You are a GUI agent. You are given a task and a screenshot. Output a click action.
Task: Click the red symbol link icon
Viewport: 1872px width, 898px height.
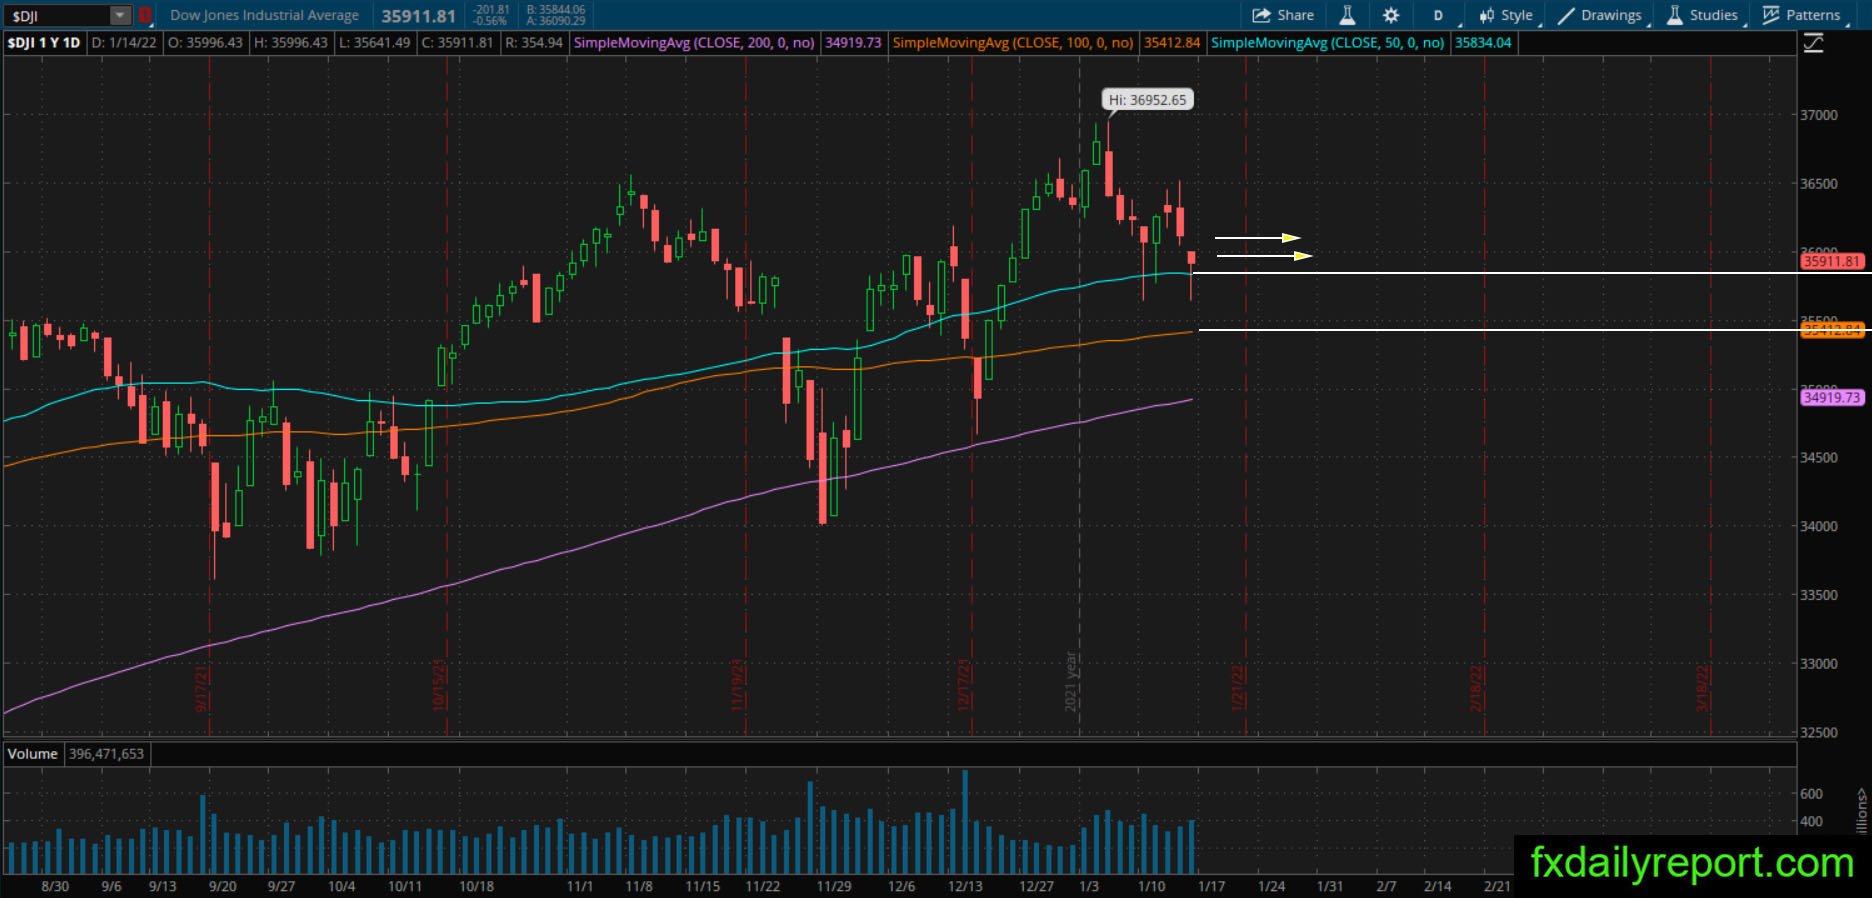click(x=145, y=15)
